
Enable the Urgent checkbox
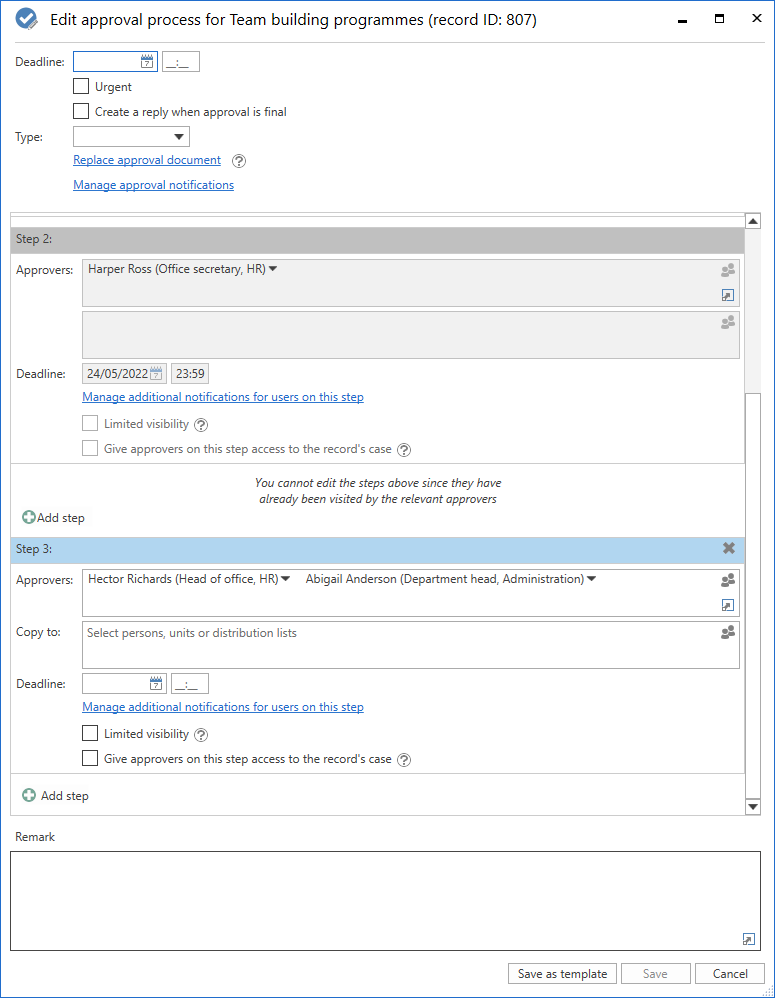pos(81,87)
